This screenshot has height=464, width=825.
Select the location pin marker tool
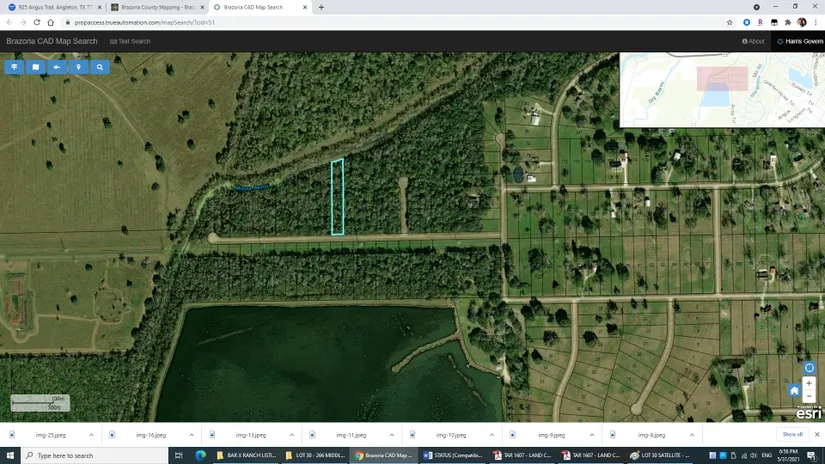click(x=78, y=67)
